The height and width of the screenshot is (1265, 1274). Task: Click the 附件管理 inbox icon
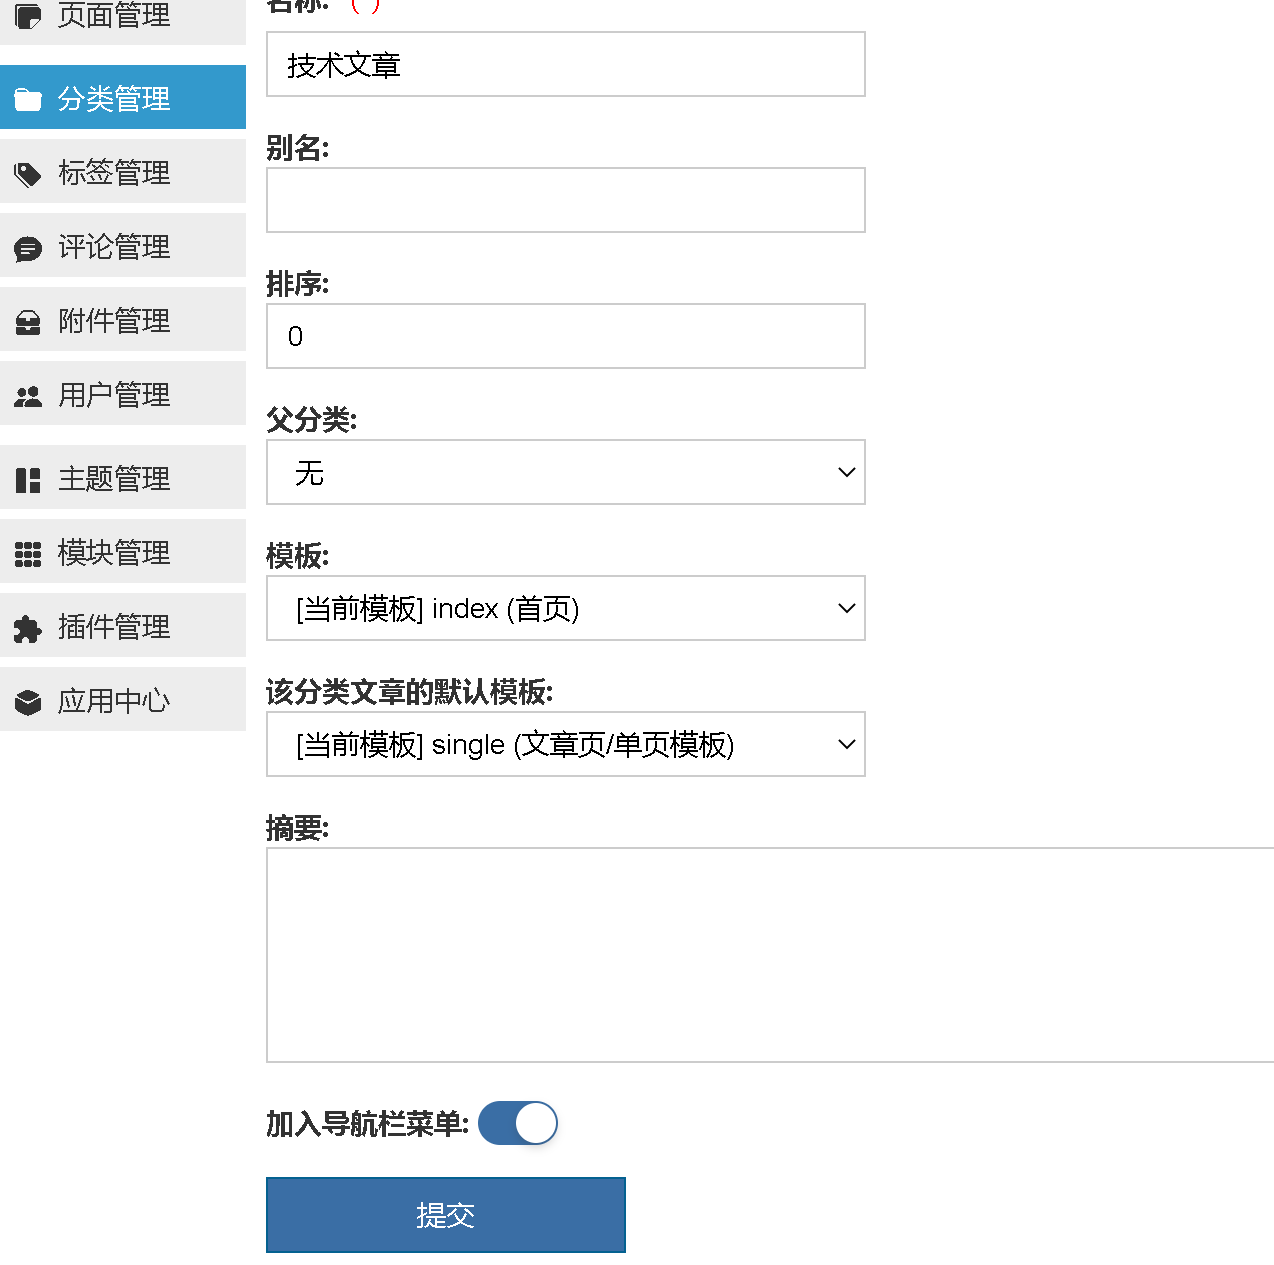(28, 322)
